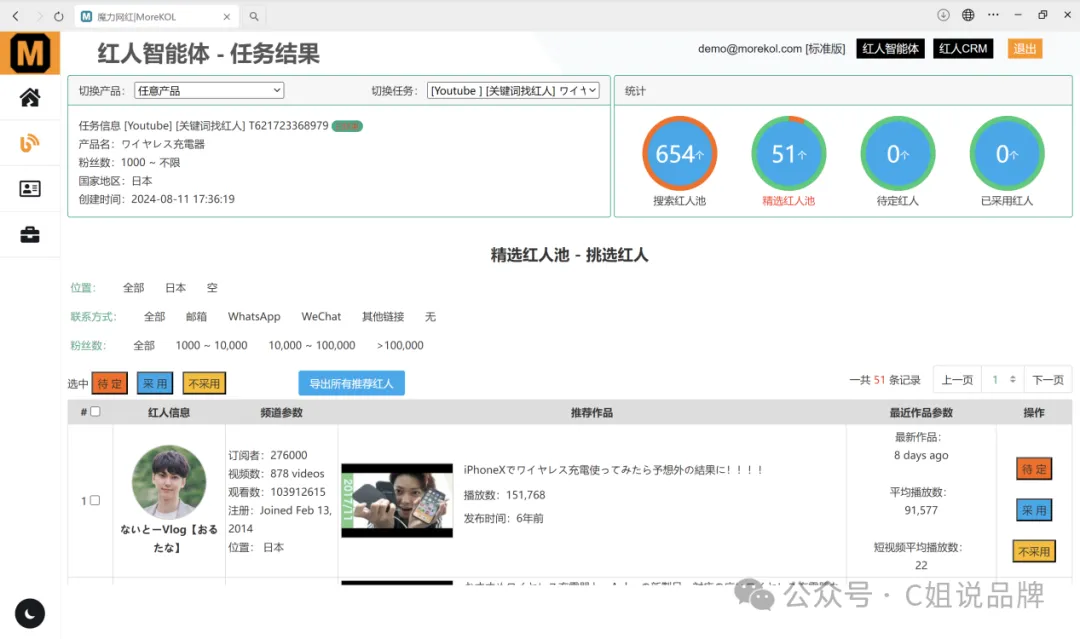Open the three-dot browser menu
1080x639 pixels.
pos(993,14)
